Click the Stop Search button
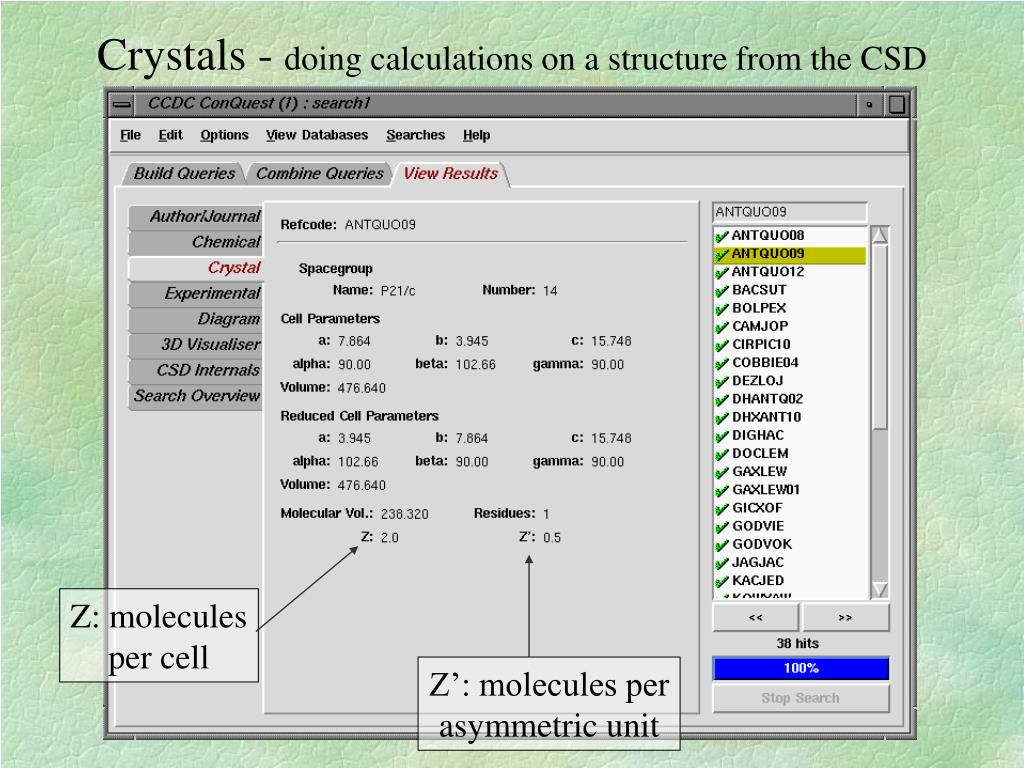Image resolution: width=1024 pixels, height=768 pixels. point(801,698)
